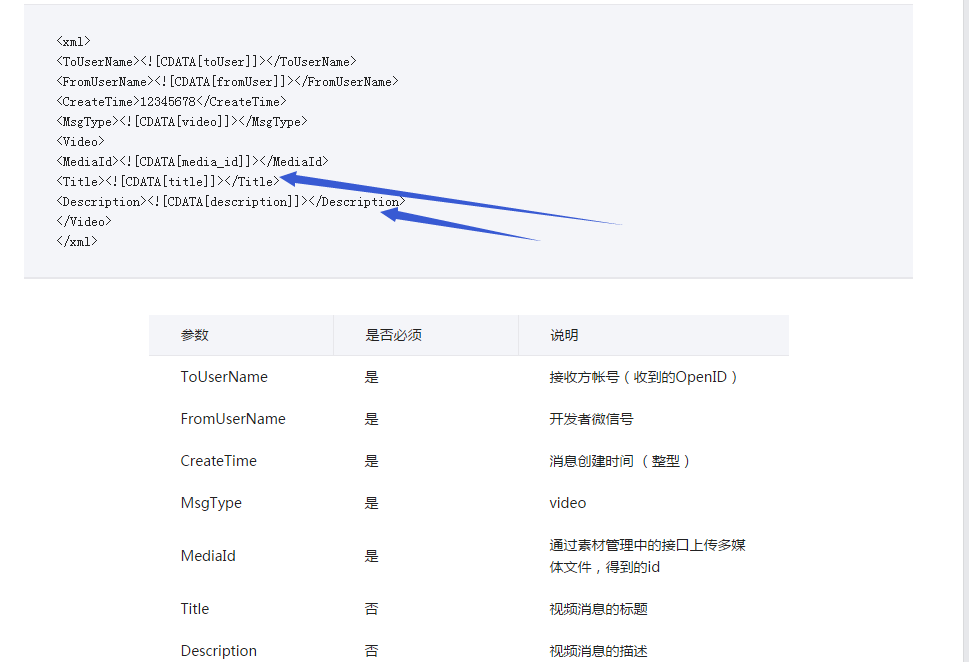Screen dimensions: 969x662
Task: Click the MsgType video CDATA line
Action: tap(182, 122)
